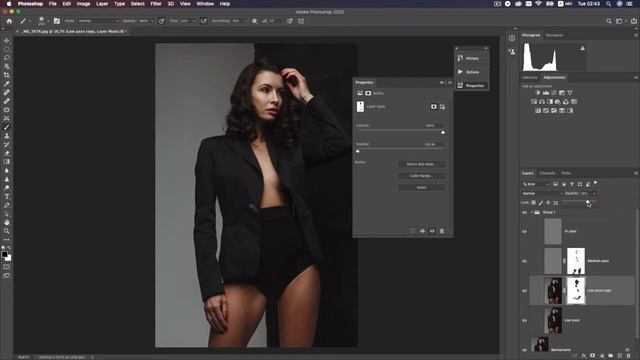The height and width of the screenshot is (360, 640).
Task: Delete layer with trash icon in Layers panel
Action: (629, 356)
